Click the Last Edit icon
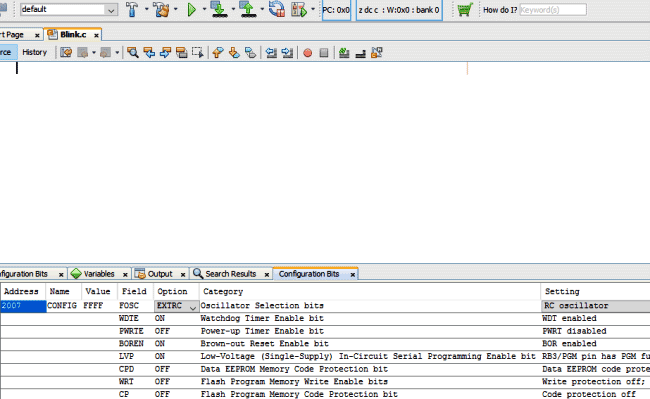Screen dimensions: 650x399 pos(66,53)
